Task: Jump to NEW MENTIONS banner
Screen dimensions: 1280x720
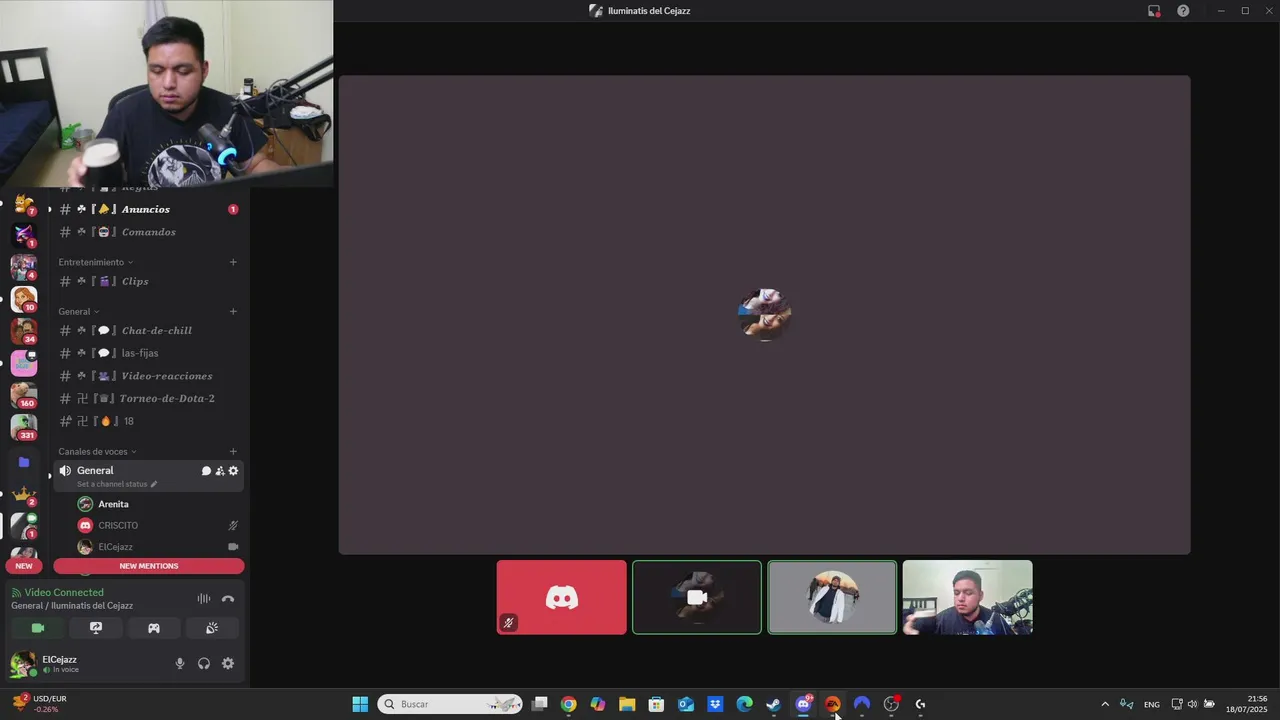Action: click(148, 566)
